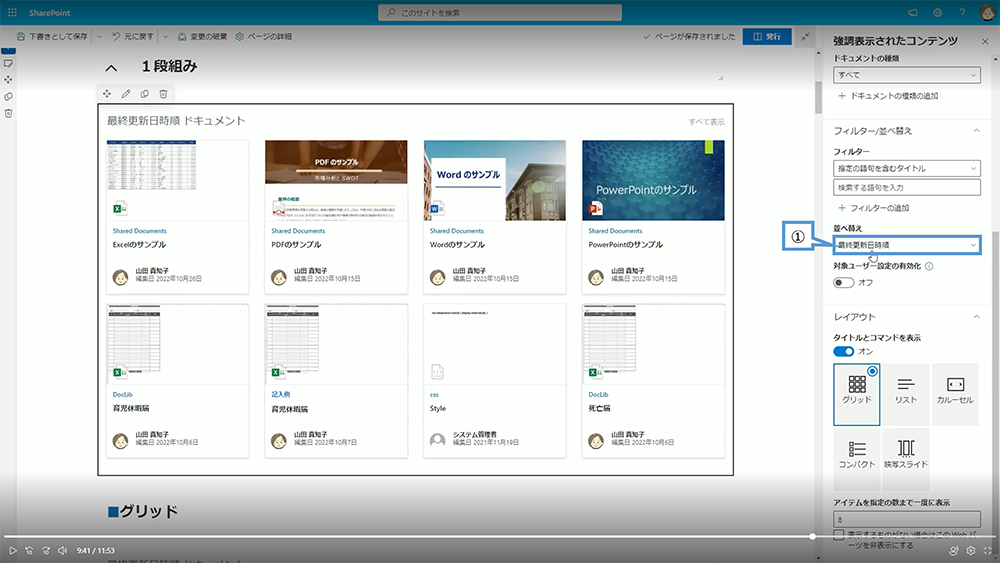Click the forward 10 seconds button
The image size is (1000, 563).
46,550
